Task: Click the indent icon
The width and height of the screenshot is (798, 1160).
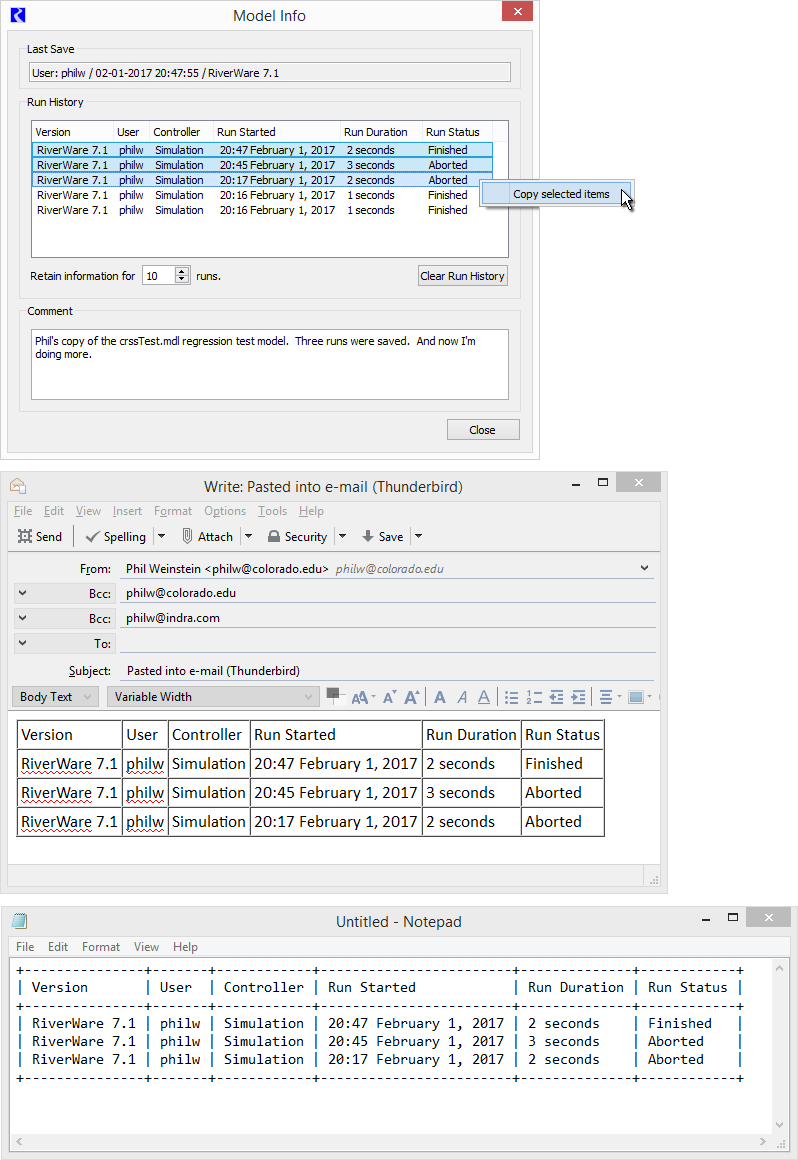Action: [x=578, y=697]
